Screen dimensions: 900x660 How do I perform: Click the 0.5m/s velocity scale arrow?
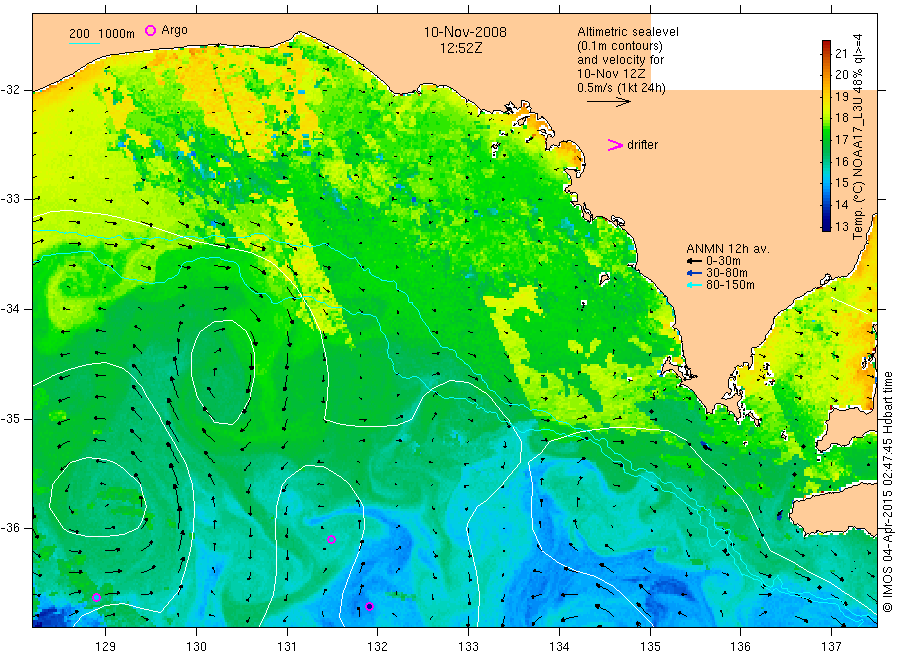pyautogui.click(x=608, y=102)
